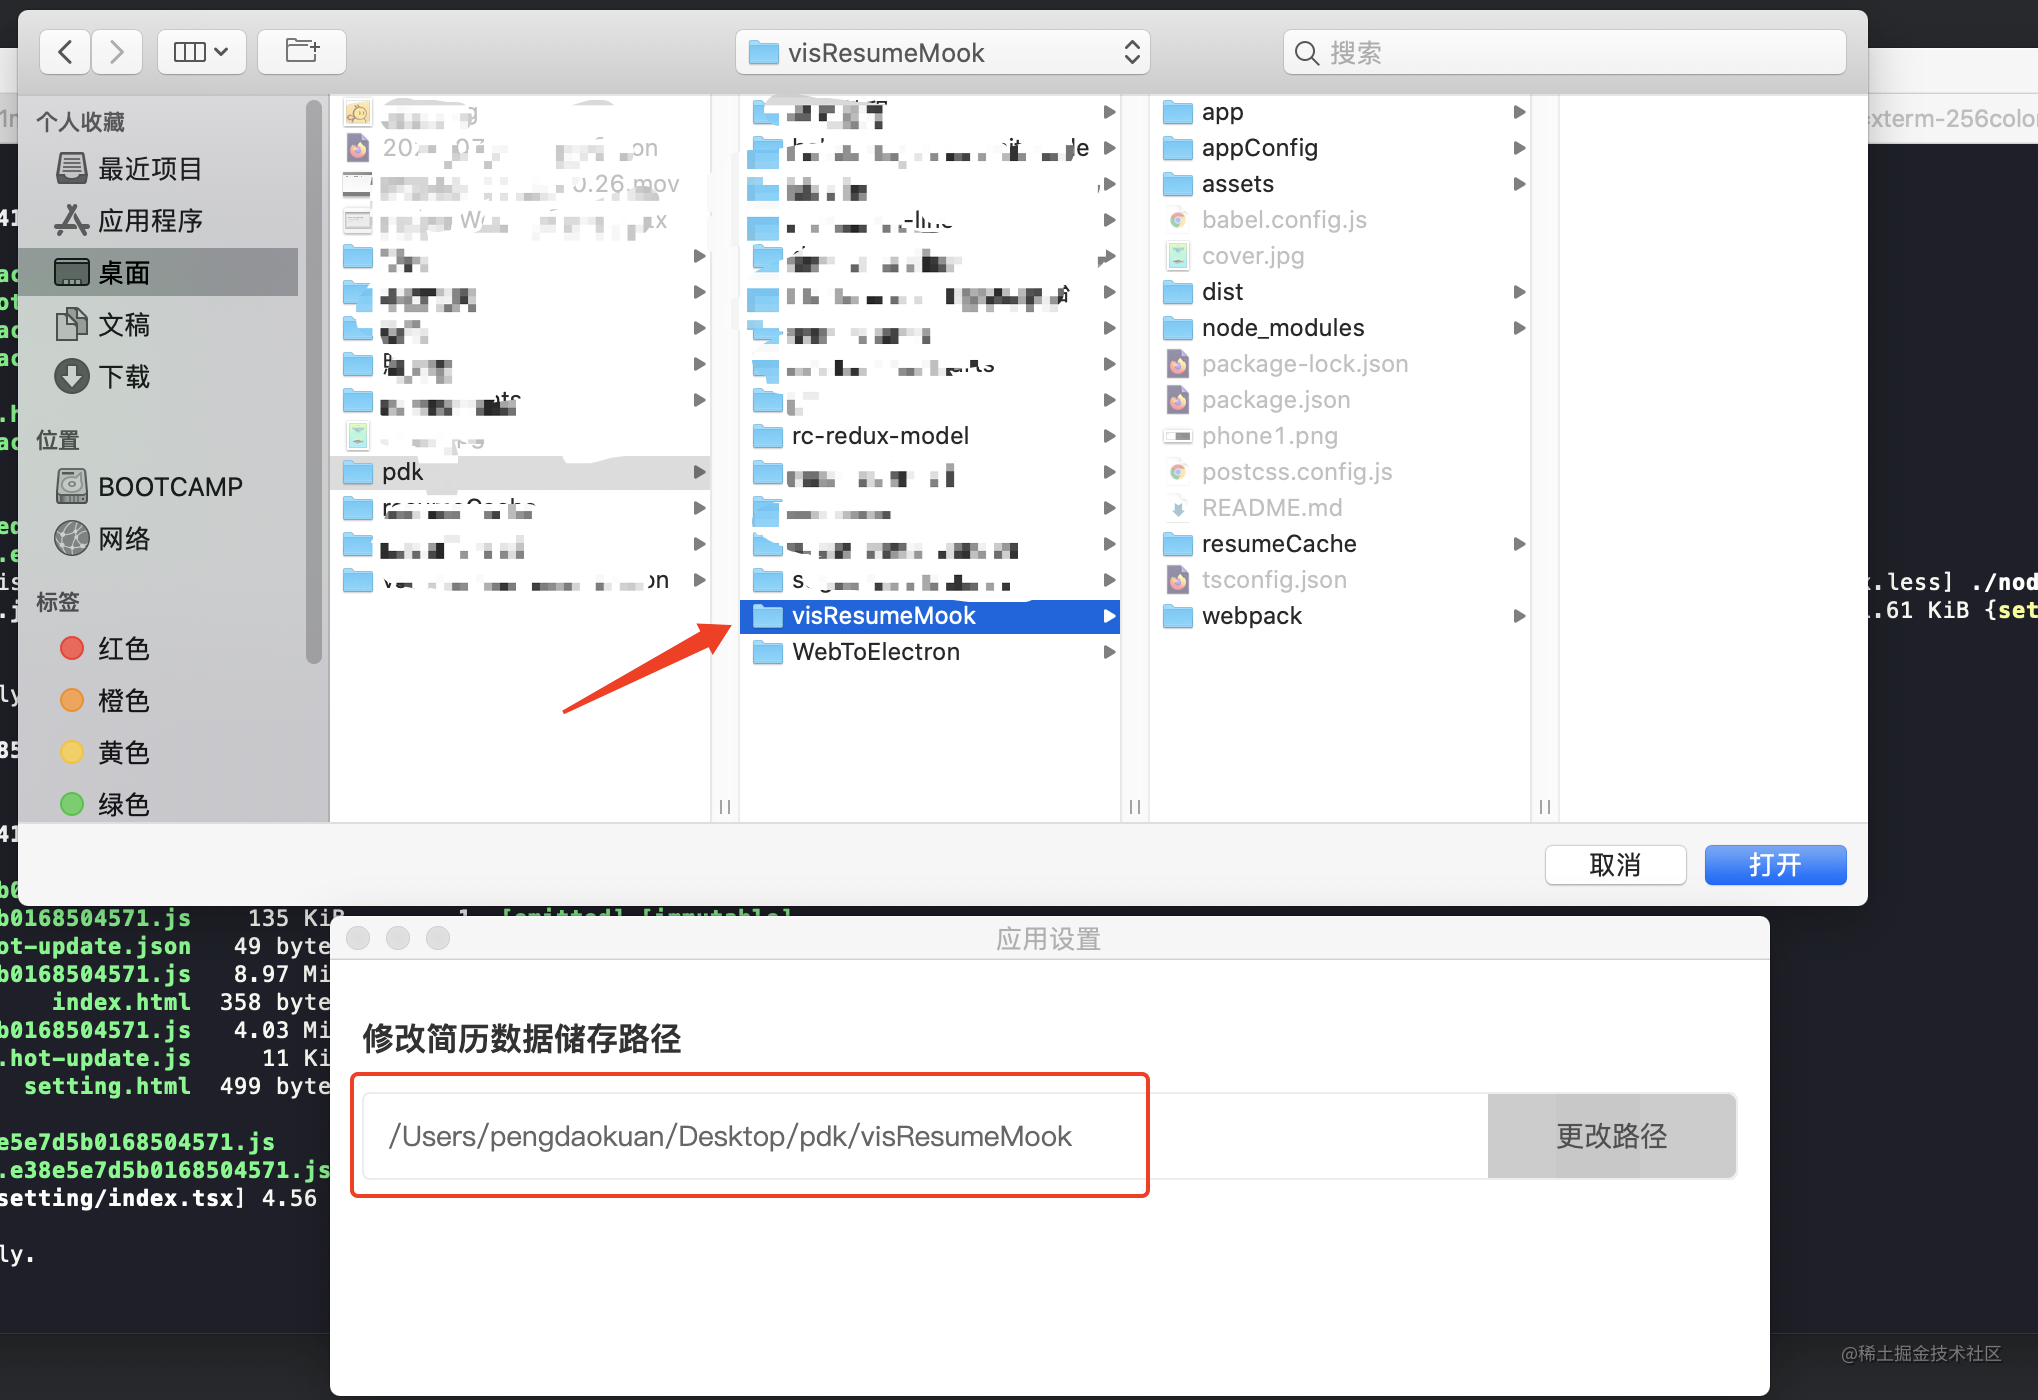Screen dimensions: 2038x1400
Task: Click the 取消 button
Action: coord(1615,865)
